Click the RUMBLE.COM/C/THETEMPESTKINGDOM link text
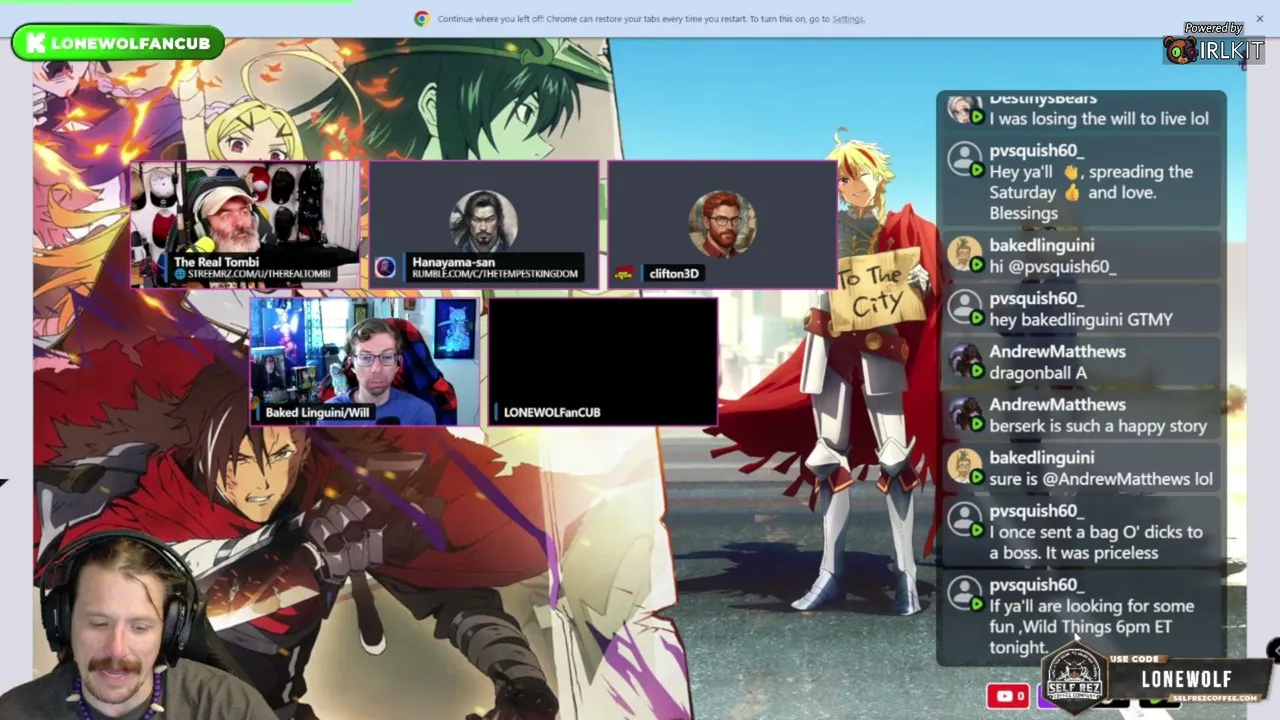Viewport: 1280px width, 720px height. tap(495, 274)
